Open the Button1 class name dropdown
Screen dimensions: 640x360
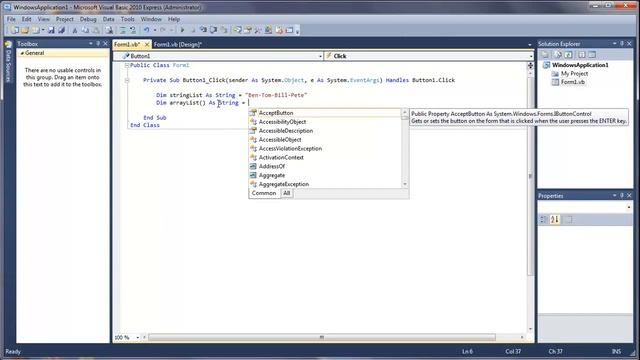320,56
